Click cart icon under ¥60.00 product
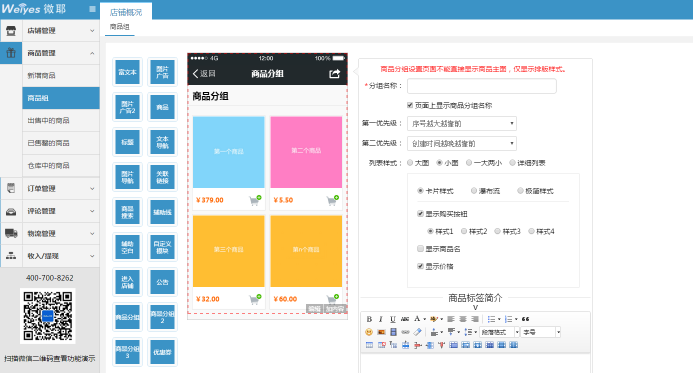The width and height of the screenshot is (693, 373). (332, 299)
